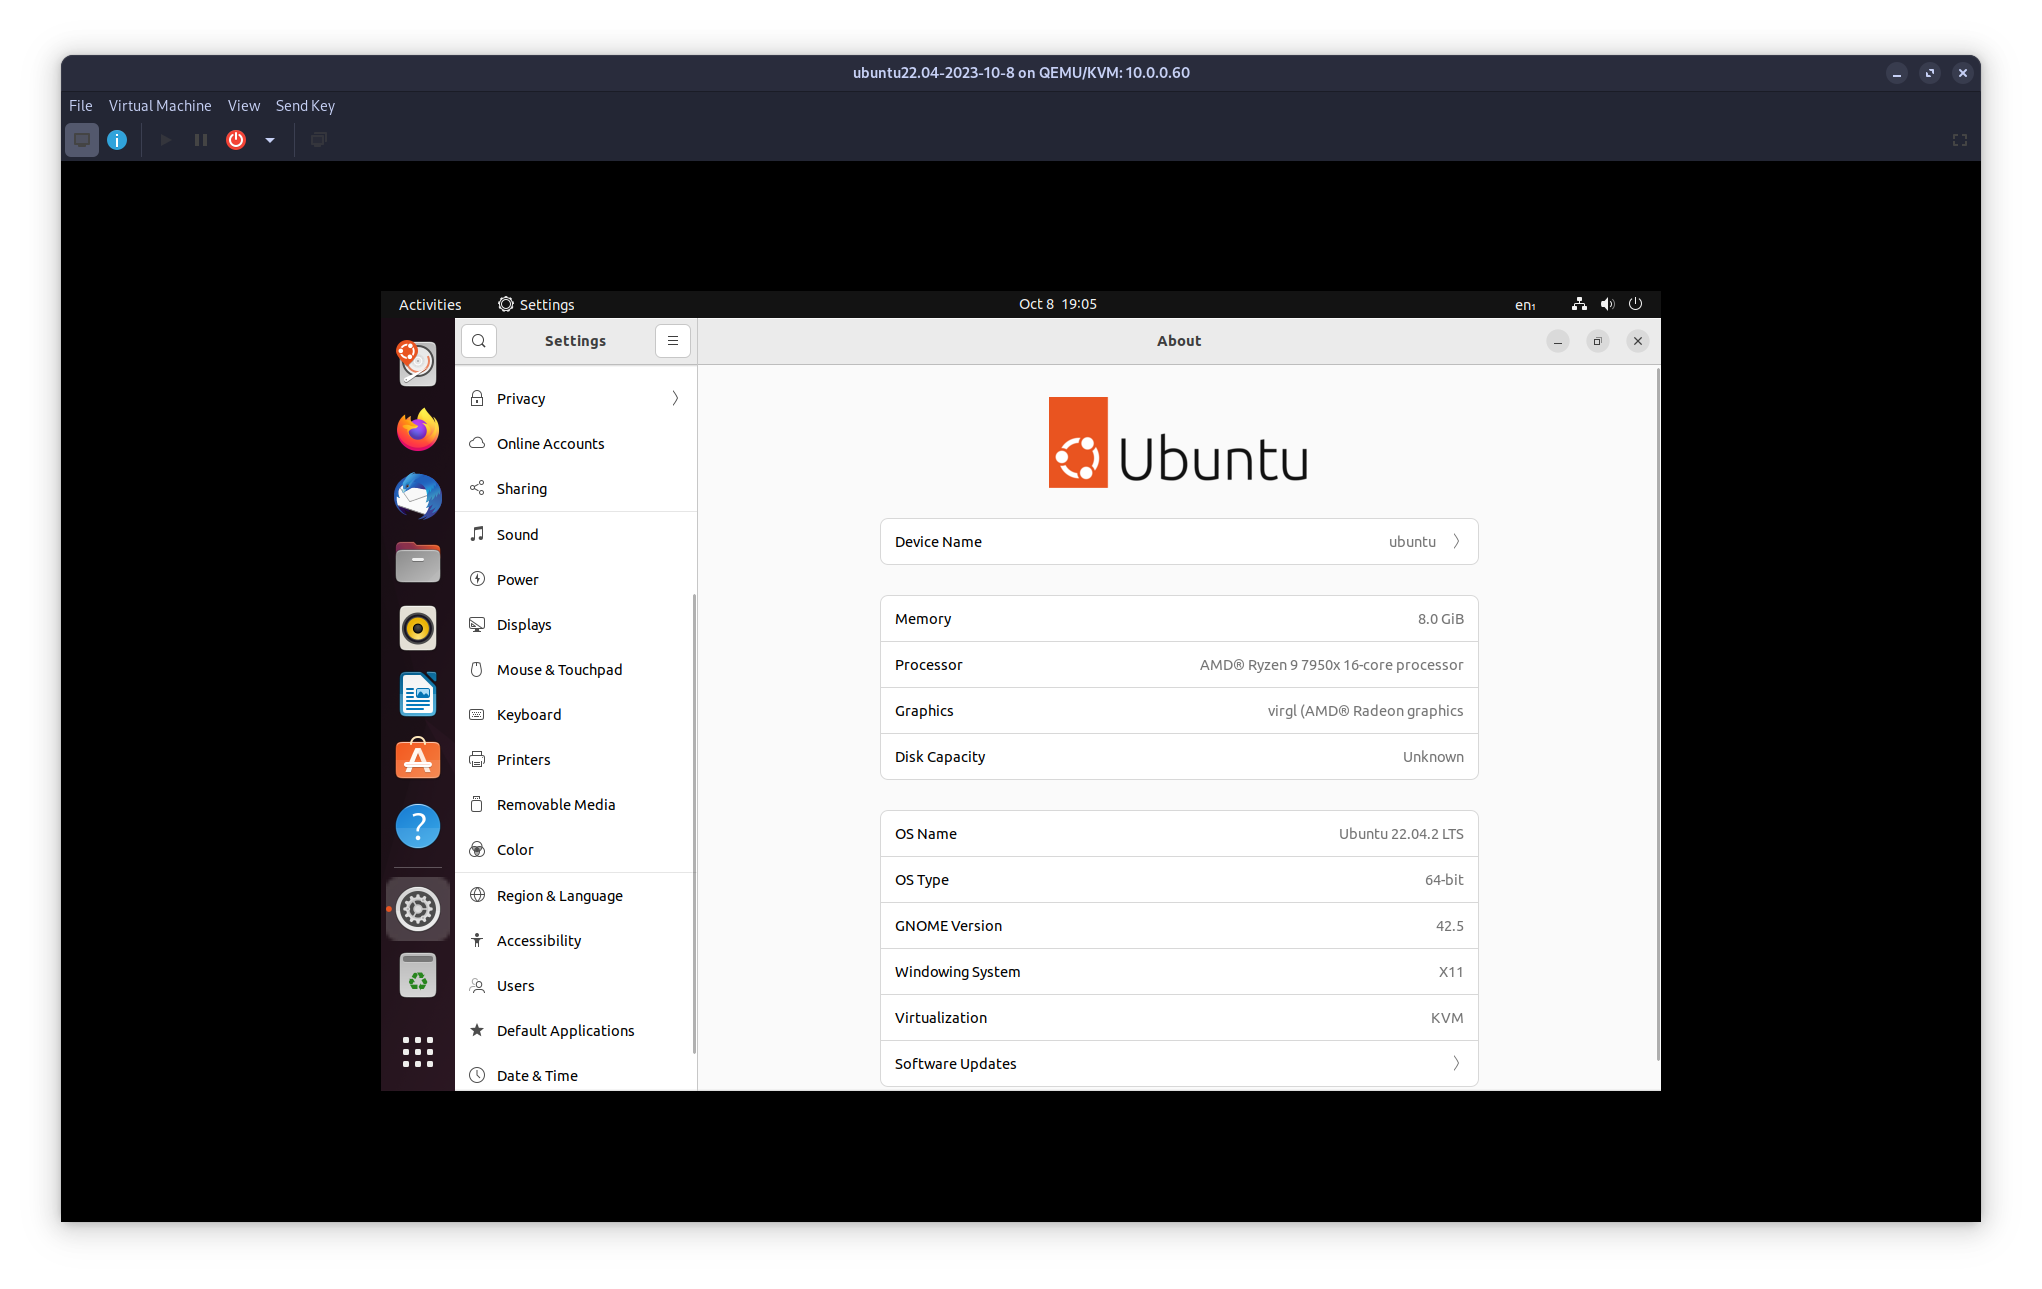Switch to virt-manager fullscreen view icon

(1959, 140)
